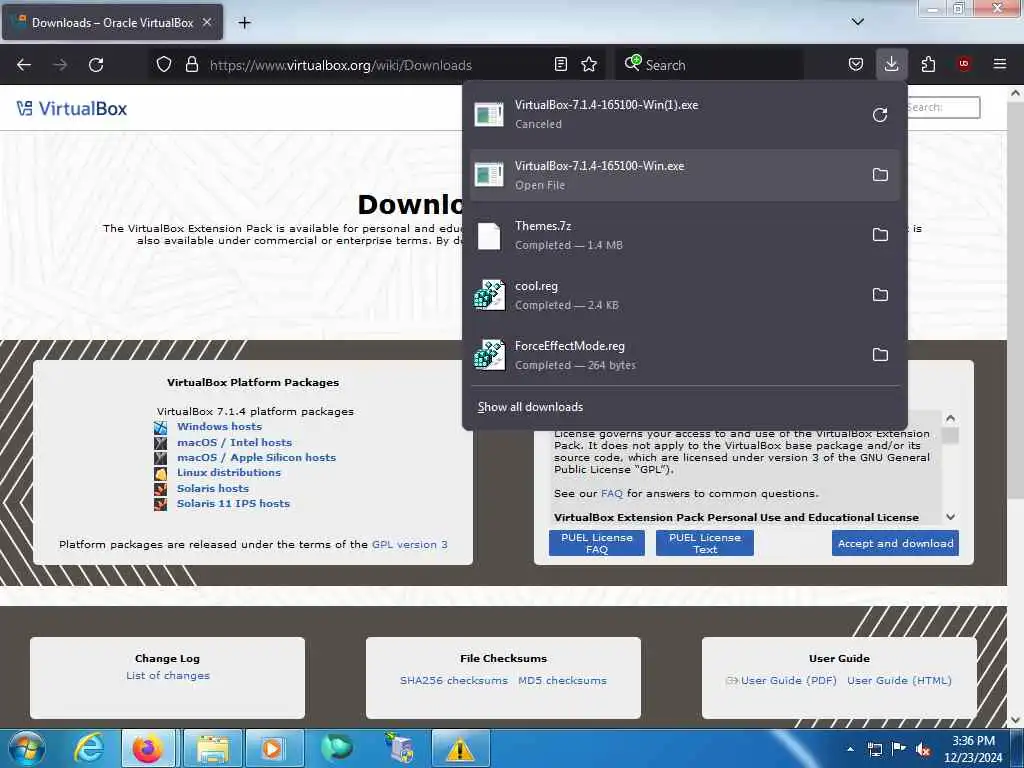Click the VirtualBox logo in page header
1024x768 pixels.
pyautogui.click(x=72, y=108)
